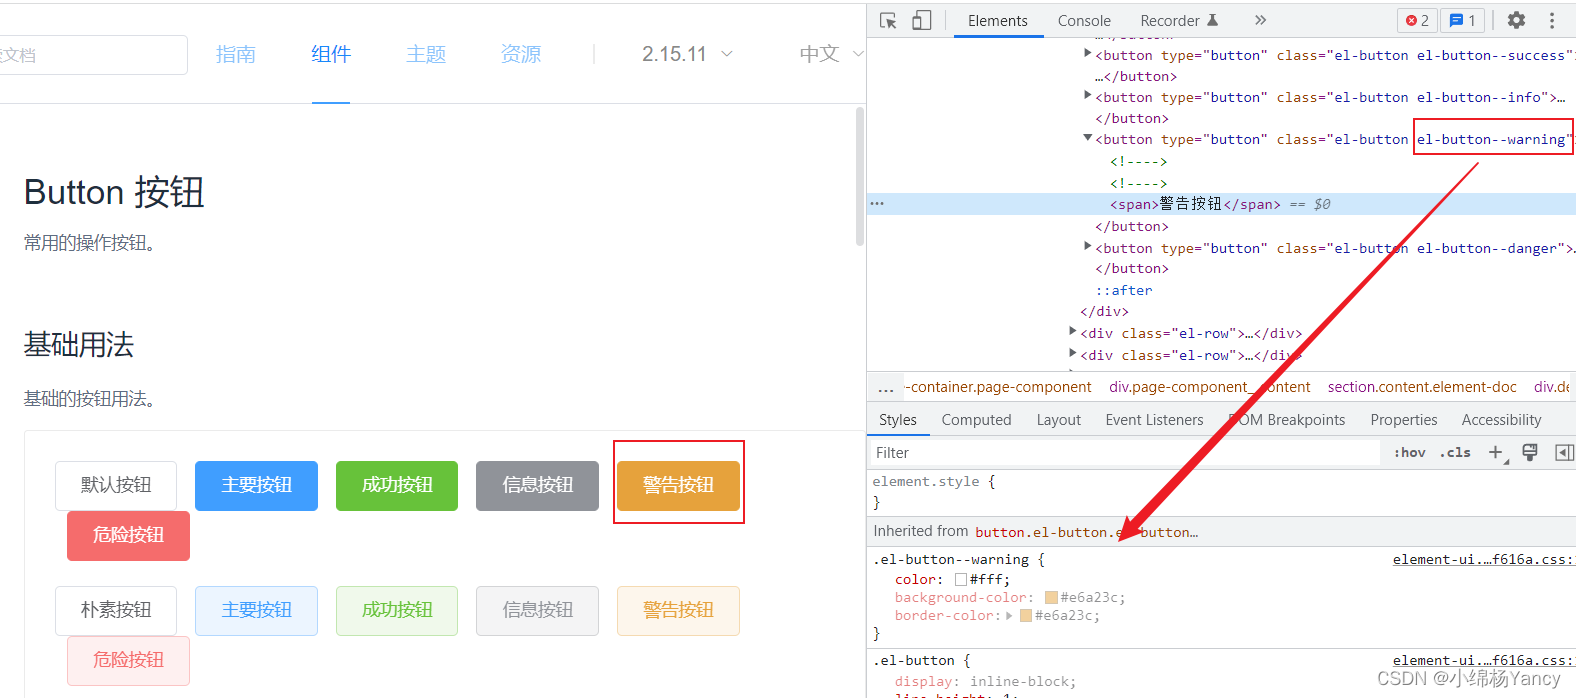Expand the el-button--info button node
The width and height of the screenshot is (1576, 698).
point(1088,96)
